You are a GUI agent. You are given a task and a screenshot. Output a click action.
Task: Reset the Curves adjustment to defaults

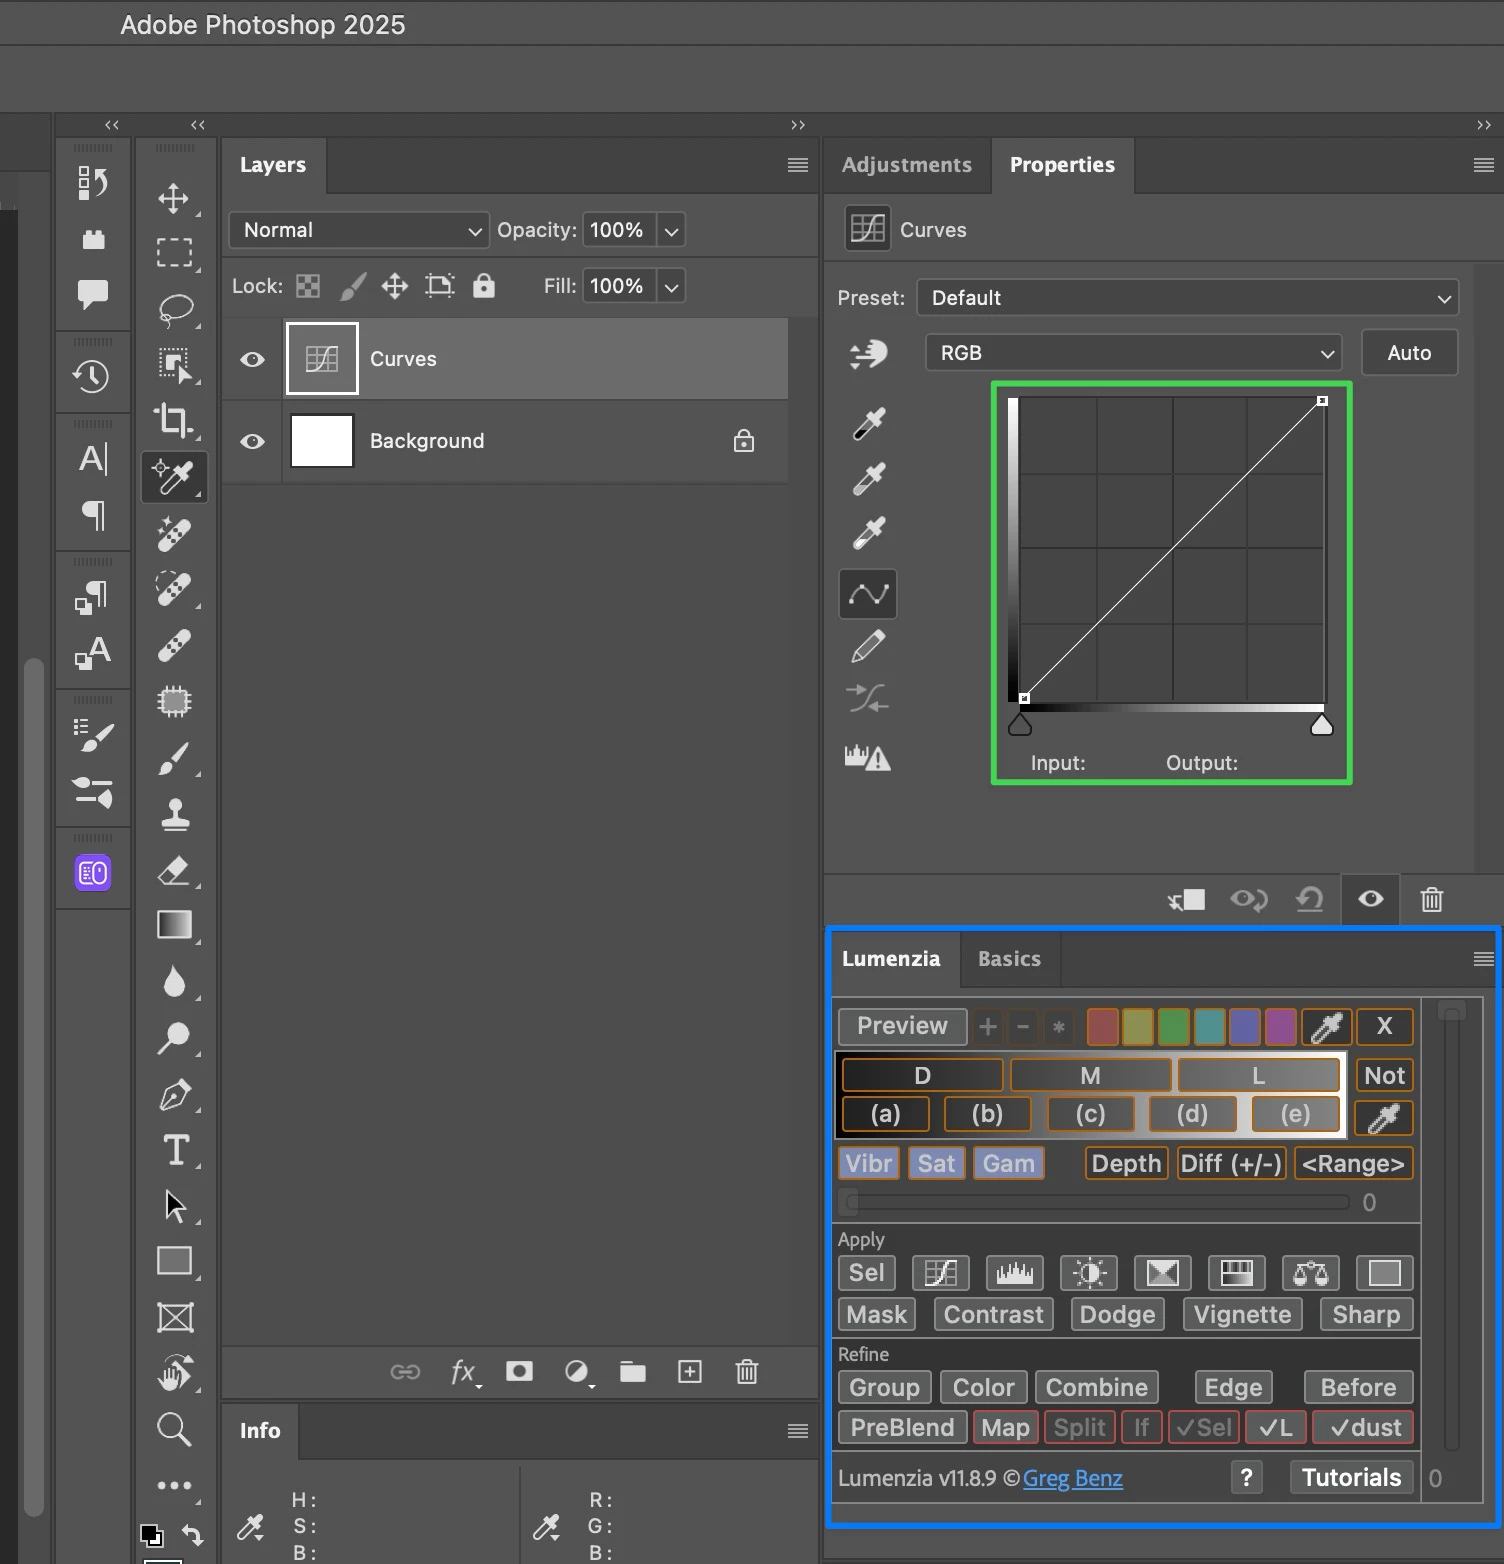tap(1310, 899)
